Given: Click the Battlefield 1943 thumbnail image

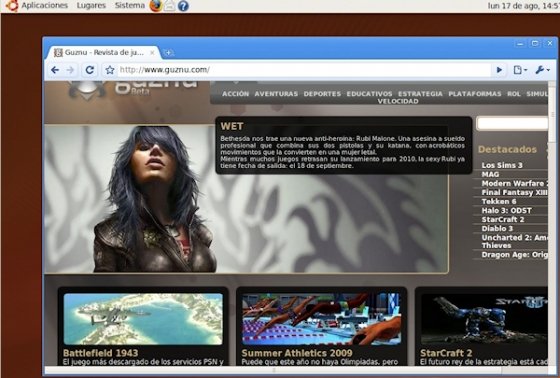Looking at the screenshot, I should 143,319.
